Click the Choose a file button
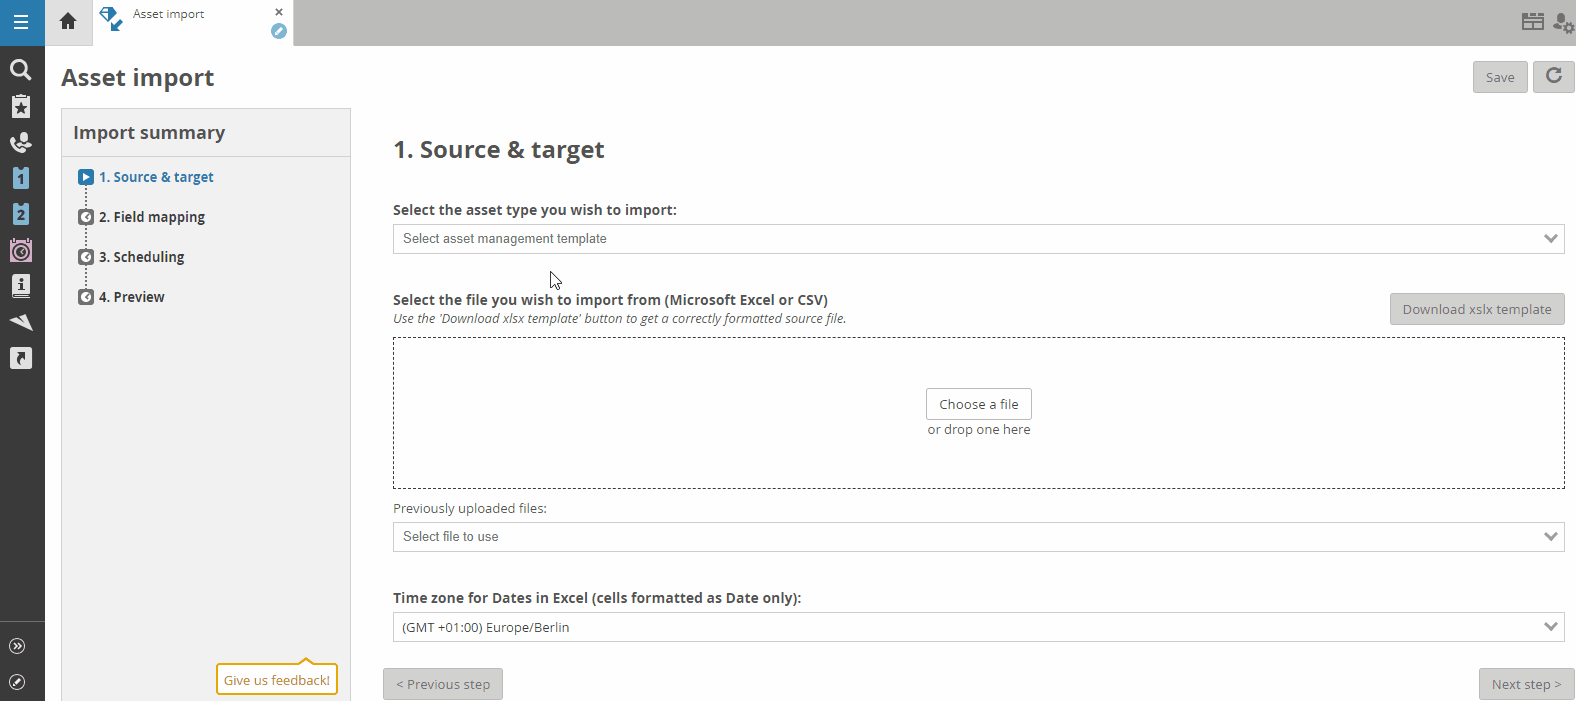The image size is (1576, 701). click(979, 404)
